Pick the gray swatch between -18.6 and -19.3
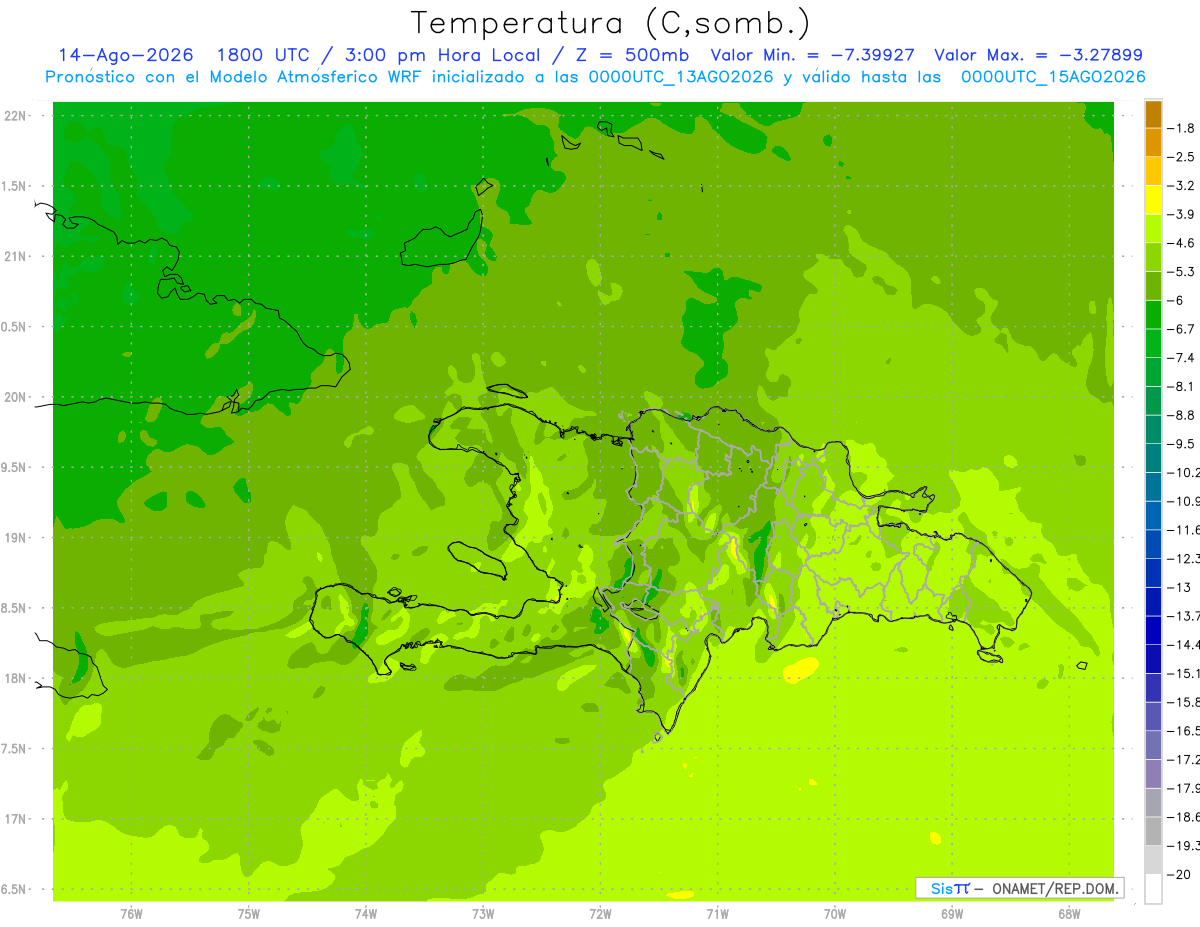Image resolution: width=1200 pixels, height=927 pixels. click(x=1153, y=832)
